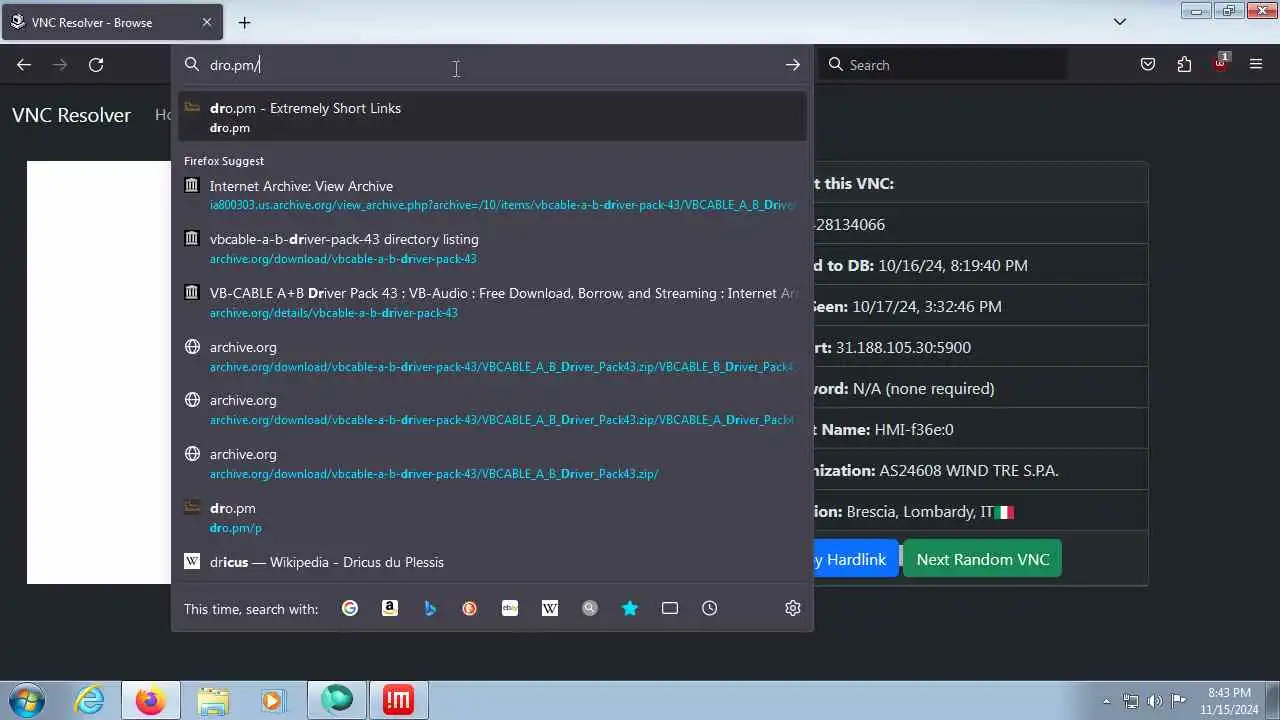The image size is (1280, 720).
Task: Click AS24608 WIND TRE S.P.A. text
Action: pyautogui.click(x=969, y=470)
